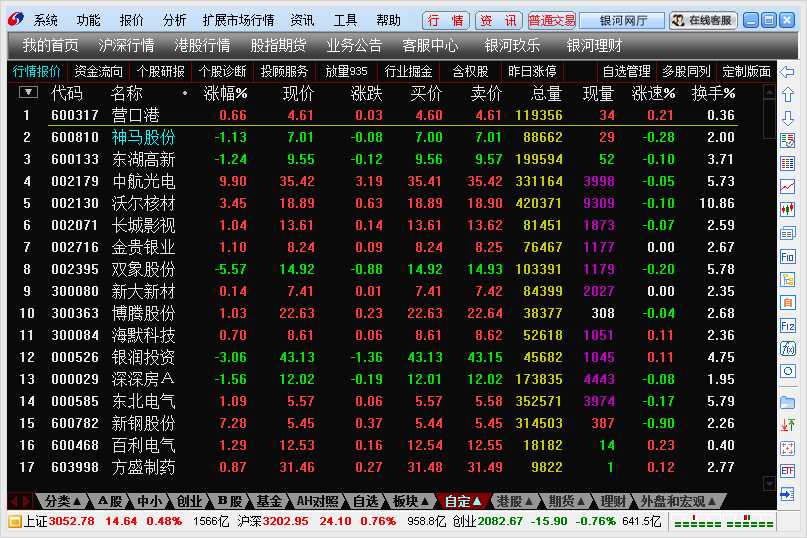807x538 pixels.
Task: Open the 分析 menu
Action: [x=174, y=20]
